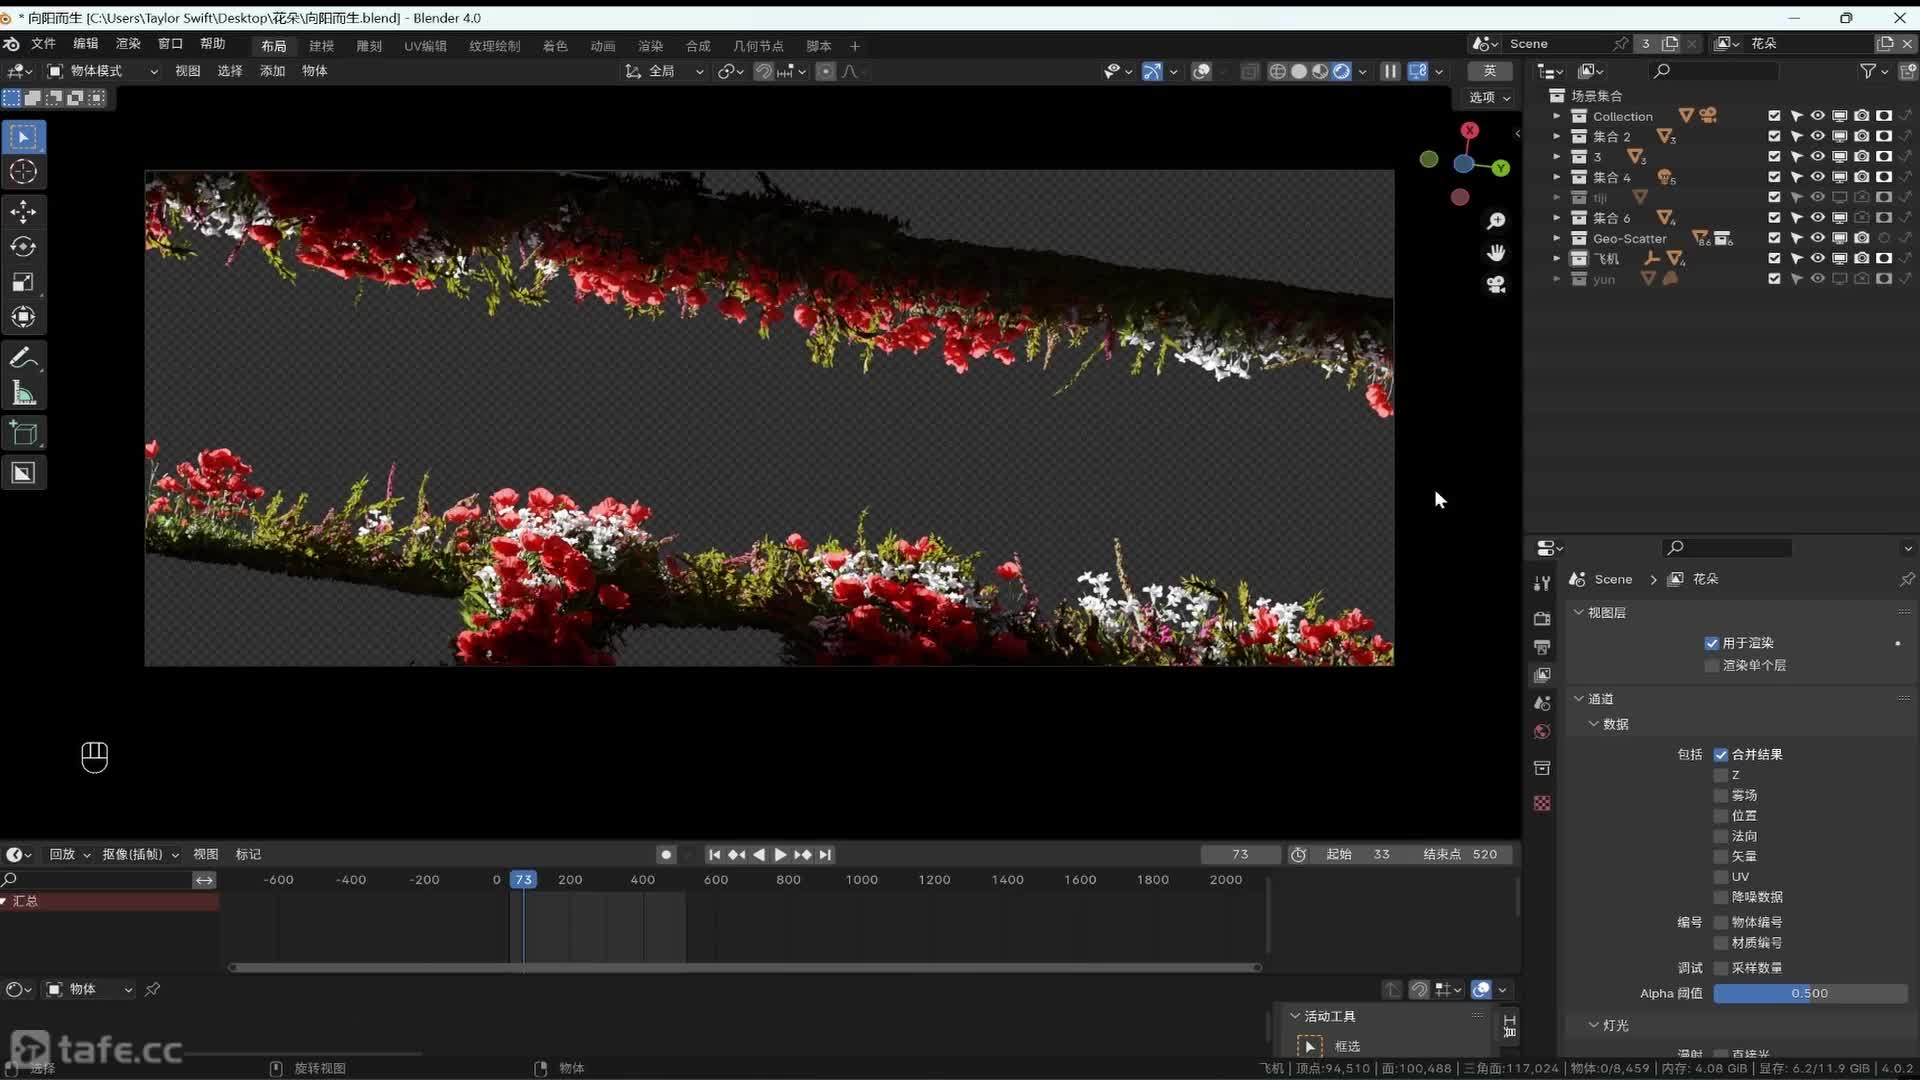Image resolution: width=1920 pixels, height=1080 pixels.
Task: Uncheck the 用于渲染 checkbox
Action: 1712,643
